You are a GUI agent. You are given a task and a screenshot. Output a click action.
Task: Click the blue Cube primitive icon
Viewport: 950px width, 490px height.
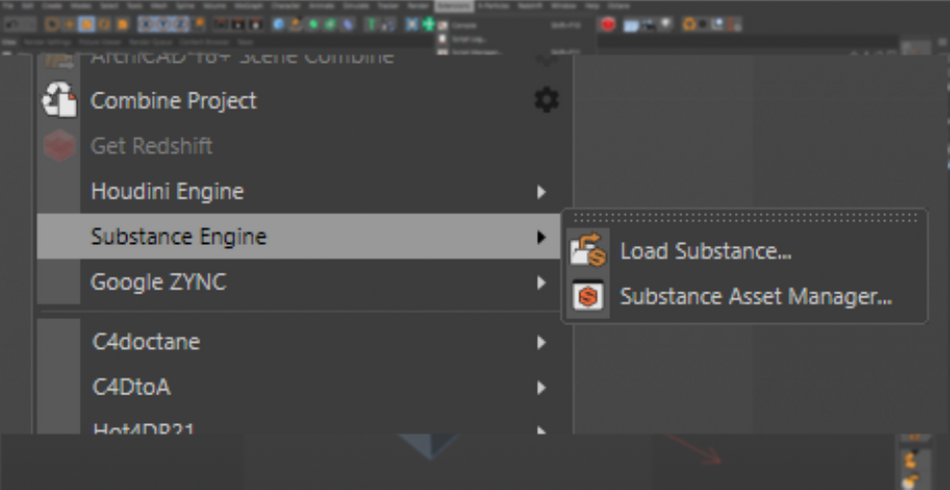[x=279, y=24]
